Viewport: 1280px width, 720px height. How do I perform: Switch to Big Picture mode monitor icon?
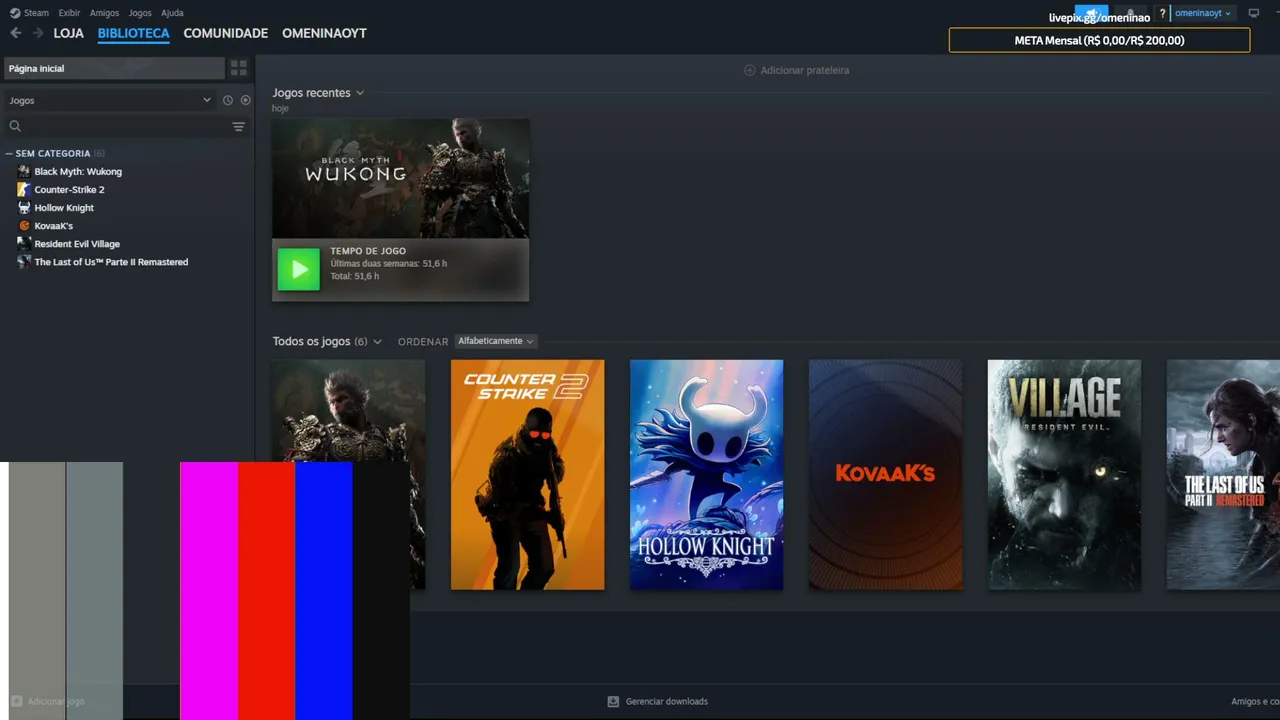(x=1254, y=14)
